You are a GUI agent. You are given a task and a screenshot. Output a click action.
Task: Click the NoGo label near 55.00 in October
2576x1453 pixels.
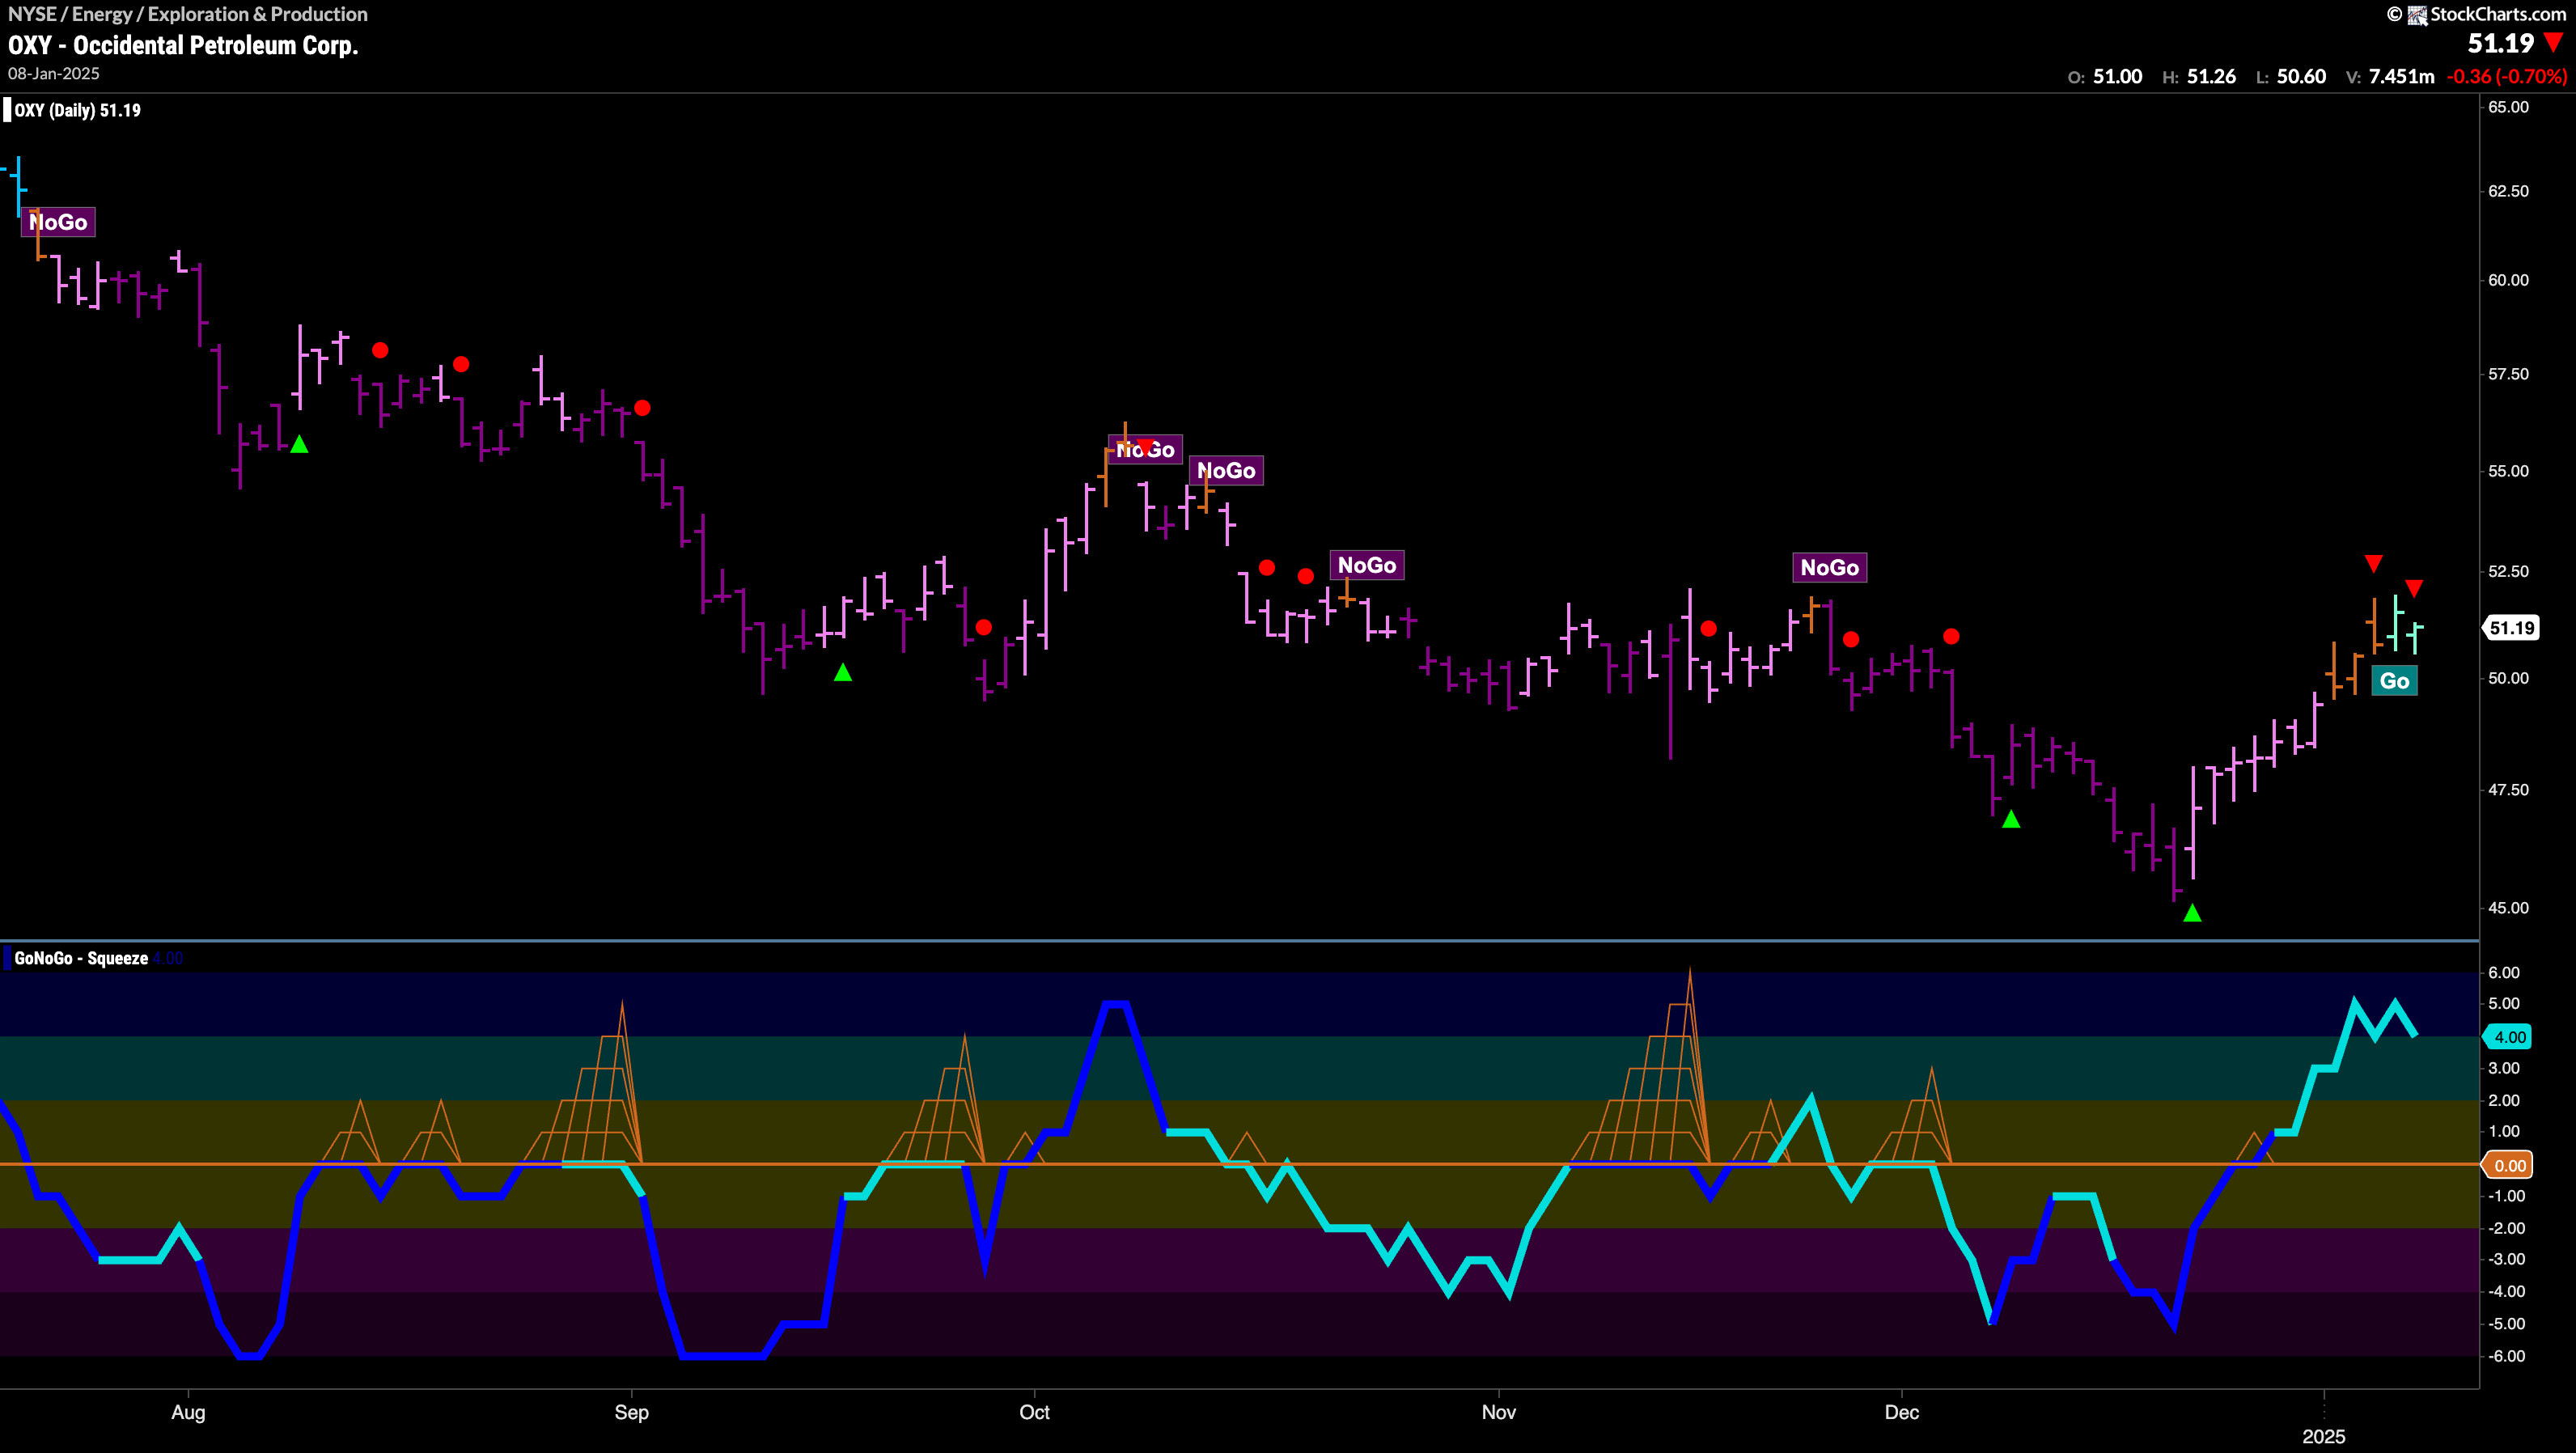1226,470
